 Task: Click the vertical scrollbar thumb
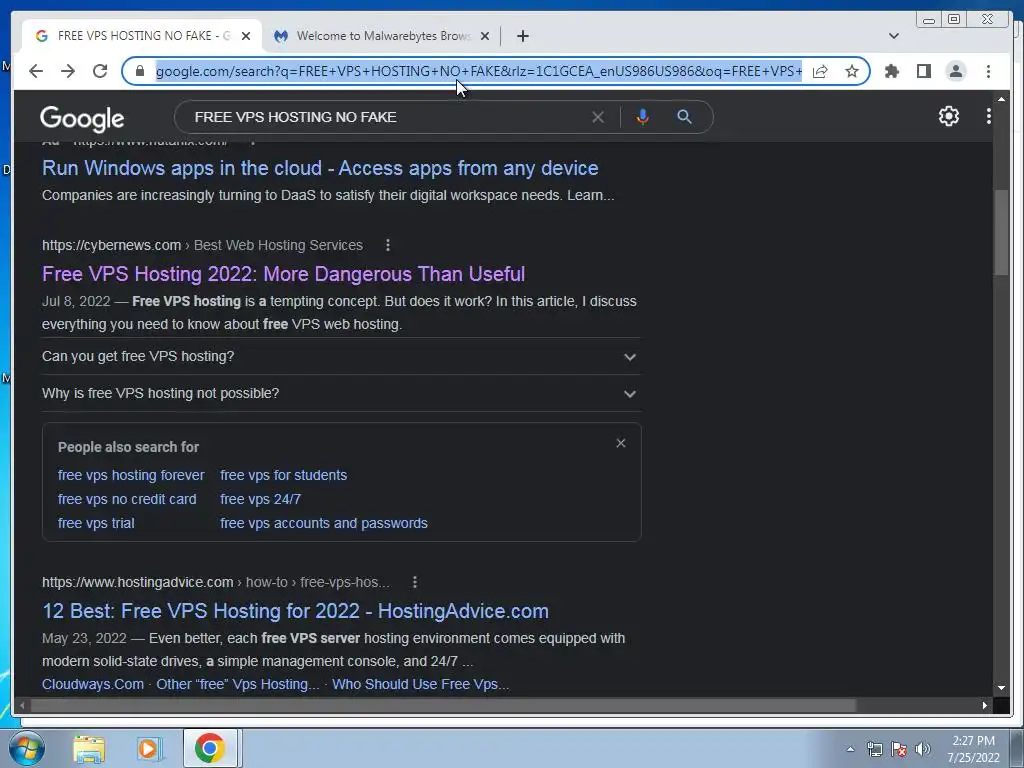click(x=1001, y=232)
